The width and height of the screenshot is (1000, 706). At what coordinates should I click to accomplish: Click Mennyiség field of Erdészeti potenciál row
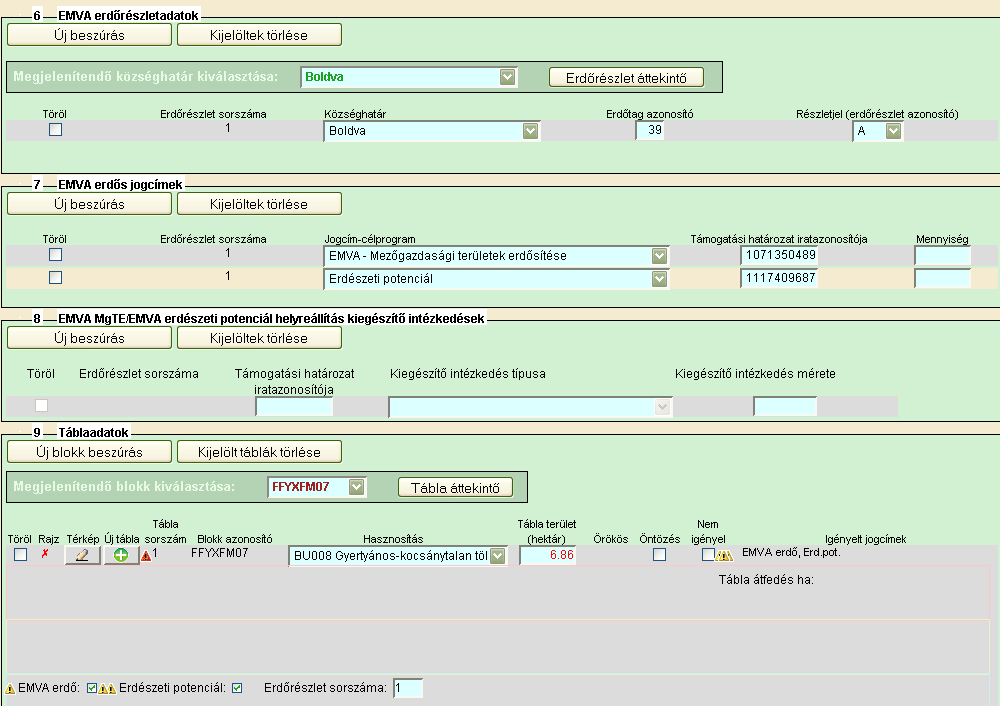943,279
